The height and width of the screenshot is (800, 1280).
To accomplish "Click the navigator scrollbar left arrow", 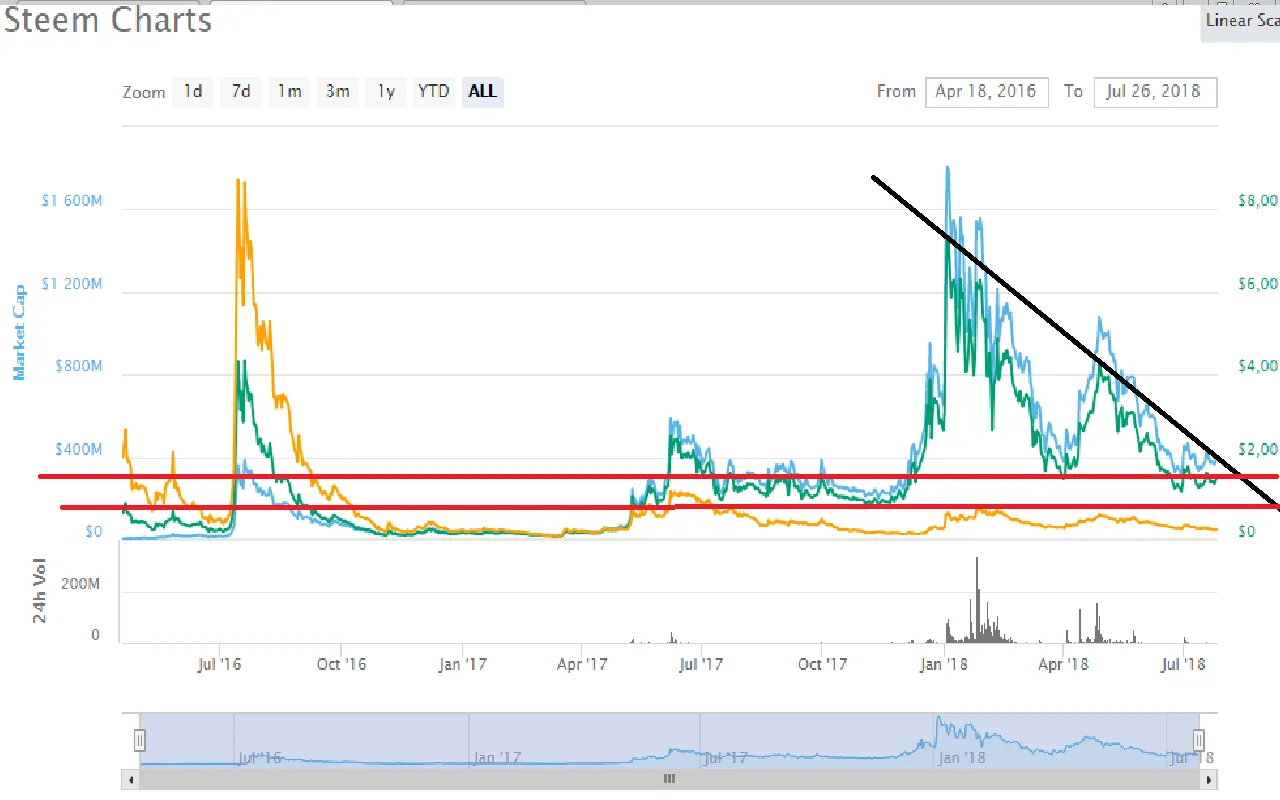I will point(129,779).
